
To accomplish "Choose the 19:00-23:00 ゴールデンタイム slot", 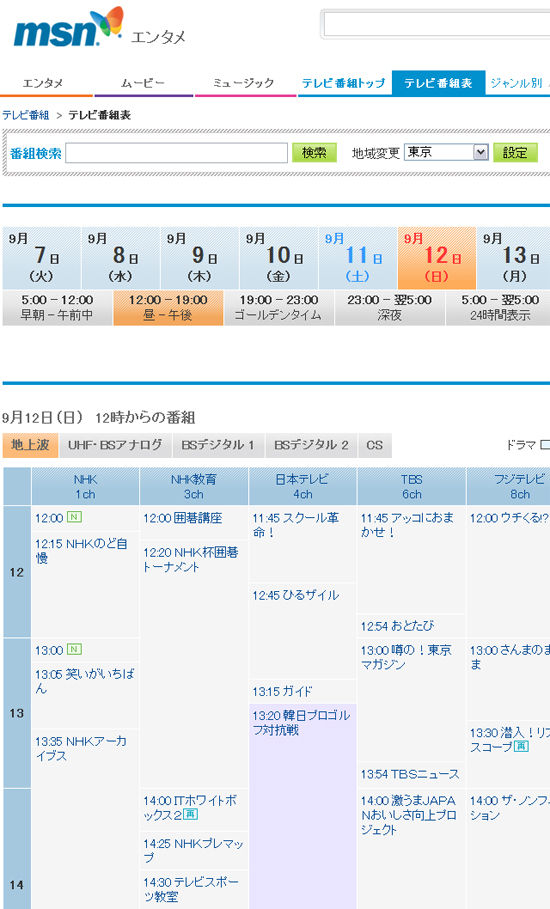I will click(279, 308).
